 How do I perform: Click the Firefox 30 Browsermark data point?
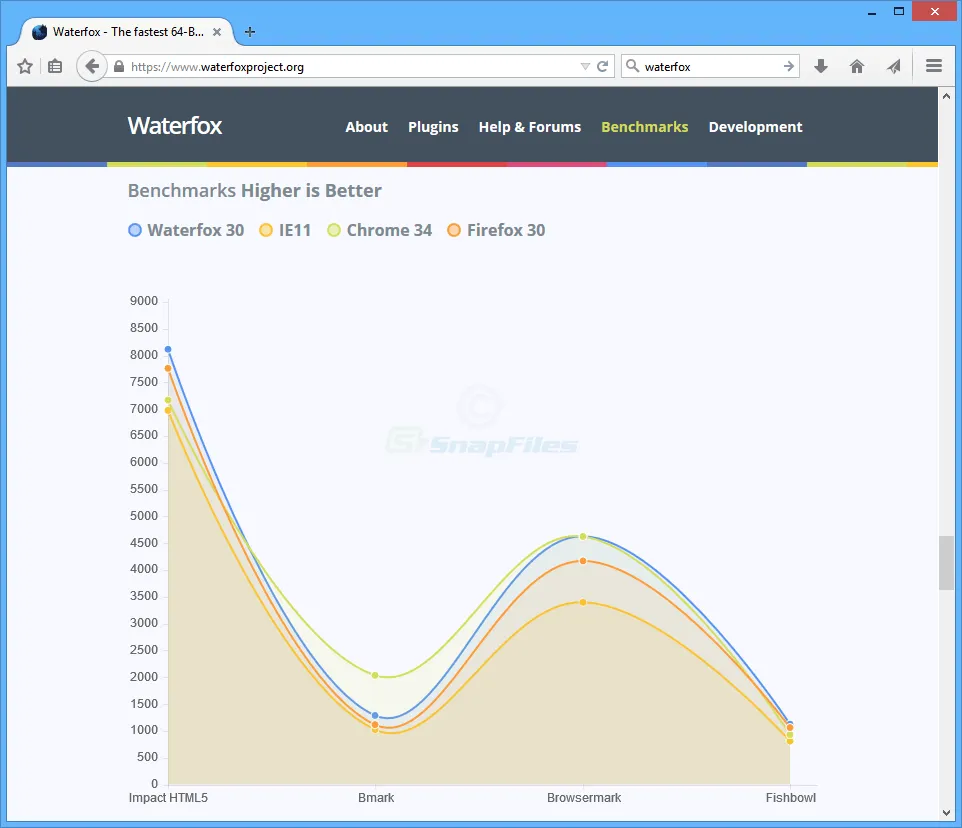pyautogui.click(x=583, y=561)
